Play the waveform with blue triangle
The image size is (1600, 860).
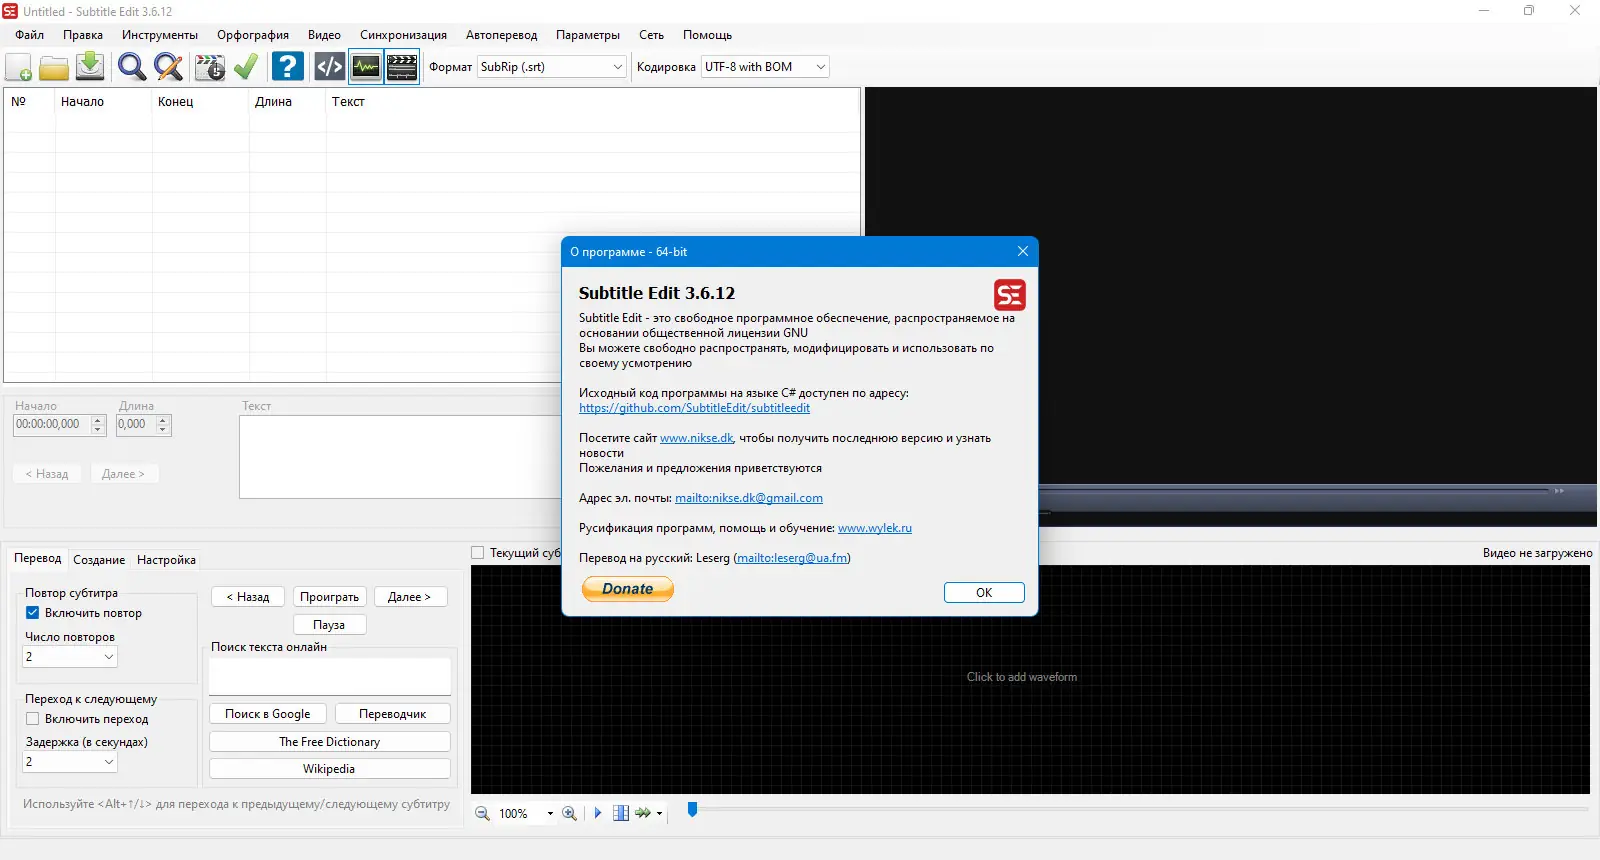pos(598,813)
